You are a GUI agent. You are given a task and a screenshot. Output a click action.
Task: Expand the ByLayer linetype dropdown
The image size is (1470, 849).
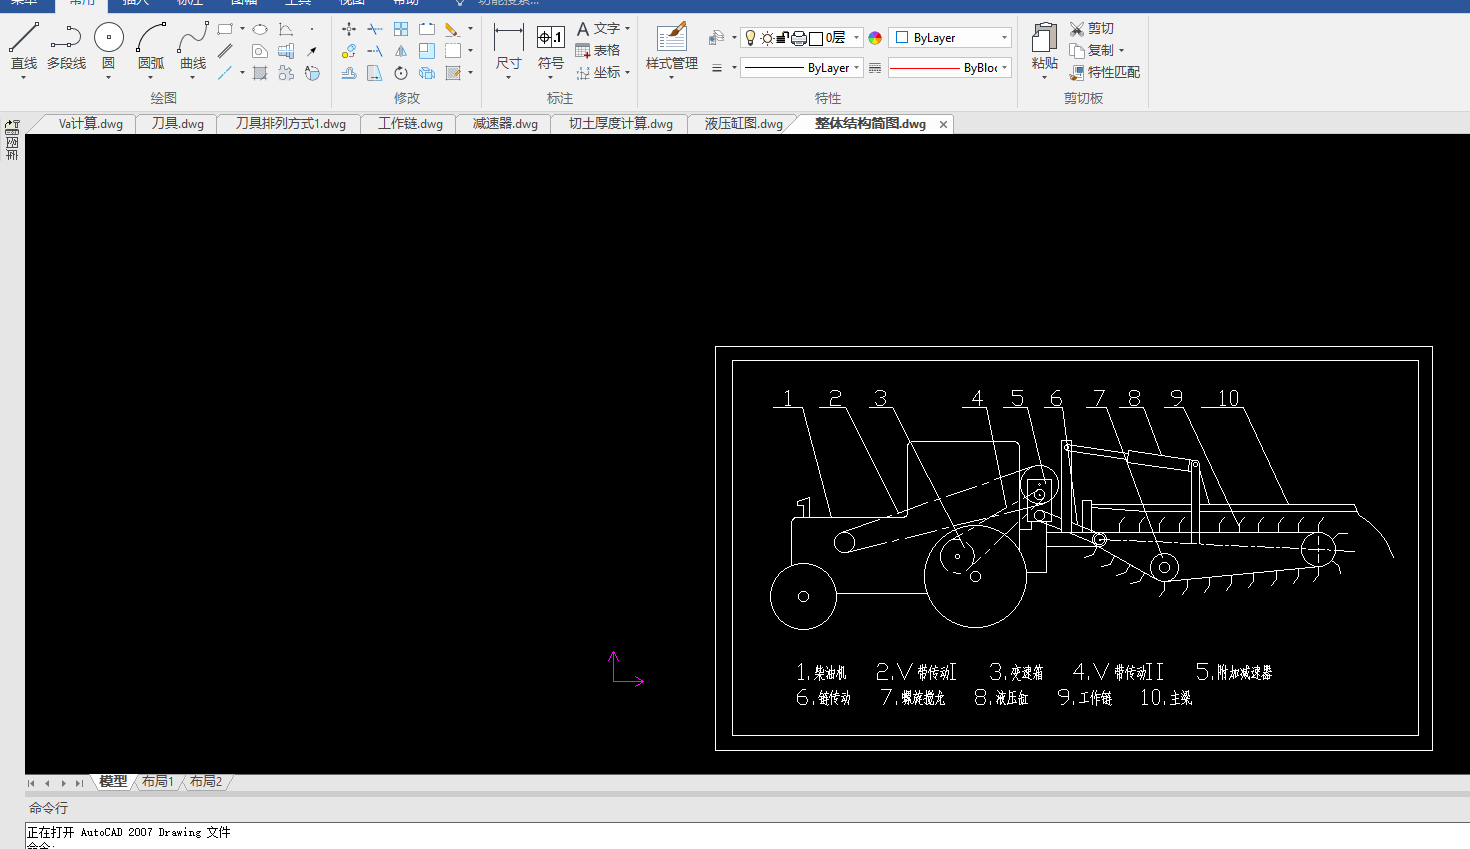click(856, 68)
